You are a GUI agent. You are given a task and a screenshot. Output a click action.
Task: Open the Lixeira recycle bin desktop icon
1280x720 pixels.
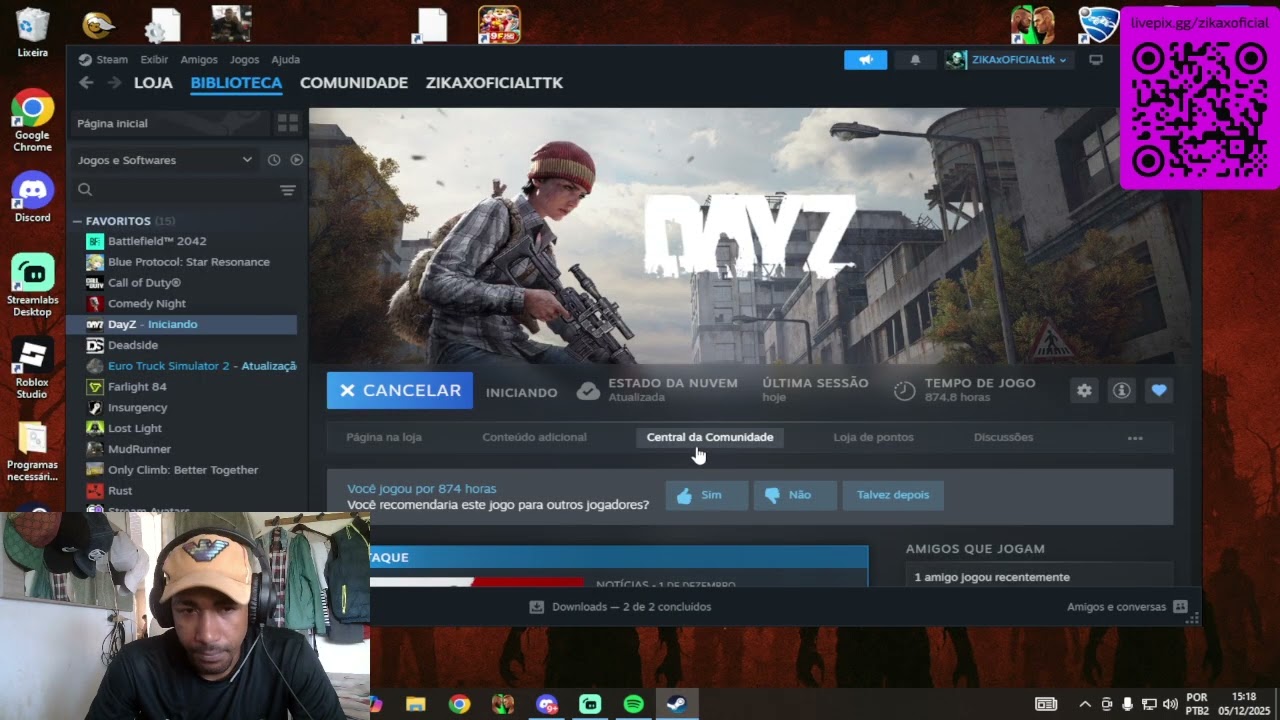click(x=32, y=33)
